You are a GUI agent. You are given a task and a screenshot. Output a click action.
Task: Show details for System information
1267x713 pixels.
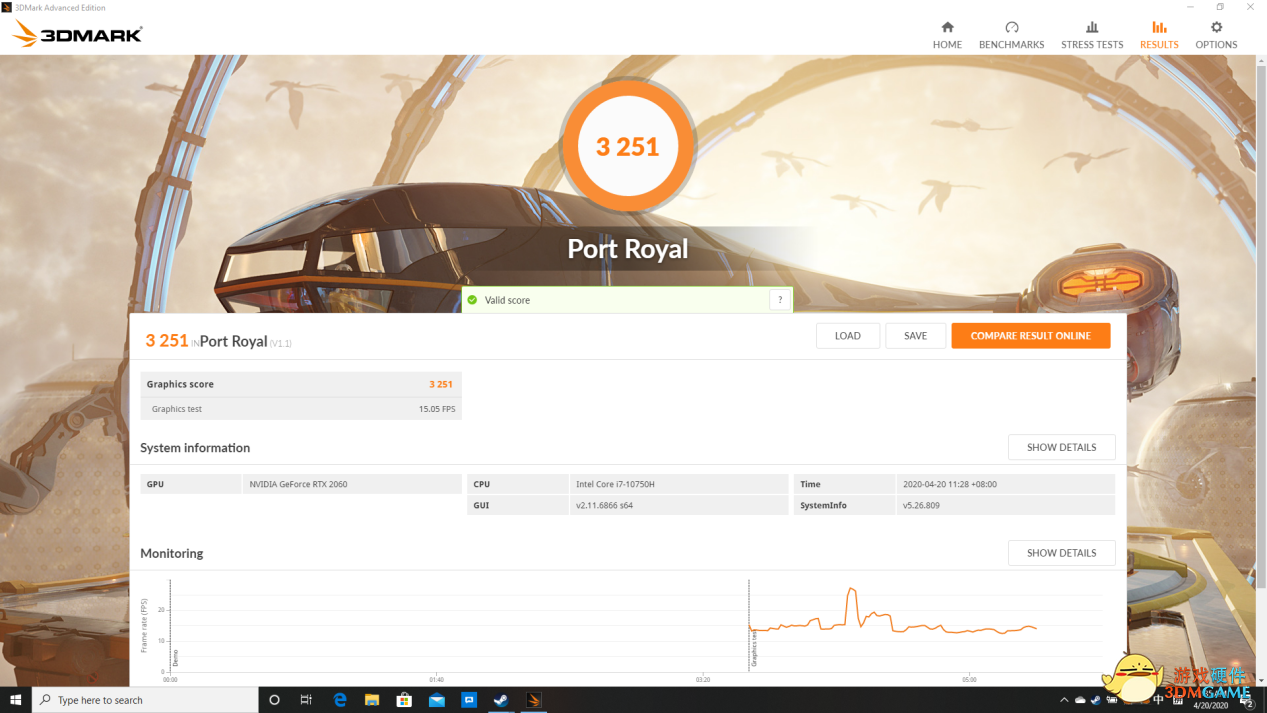click(x=1061, y=447)
